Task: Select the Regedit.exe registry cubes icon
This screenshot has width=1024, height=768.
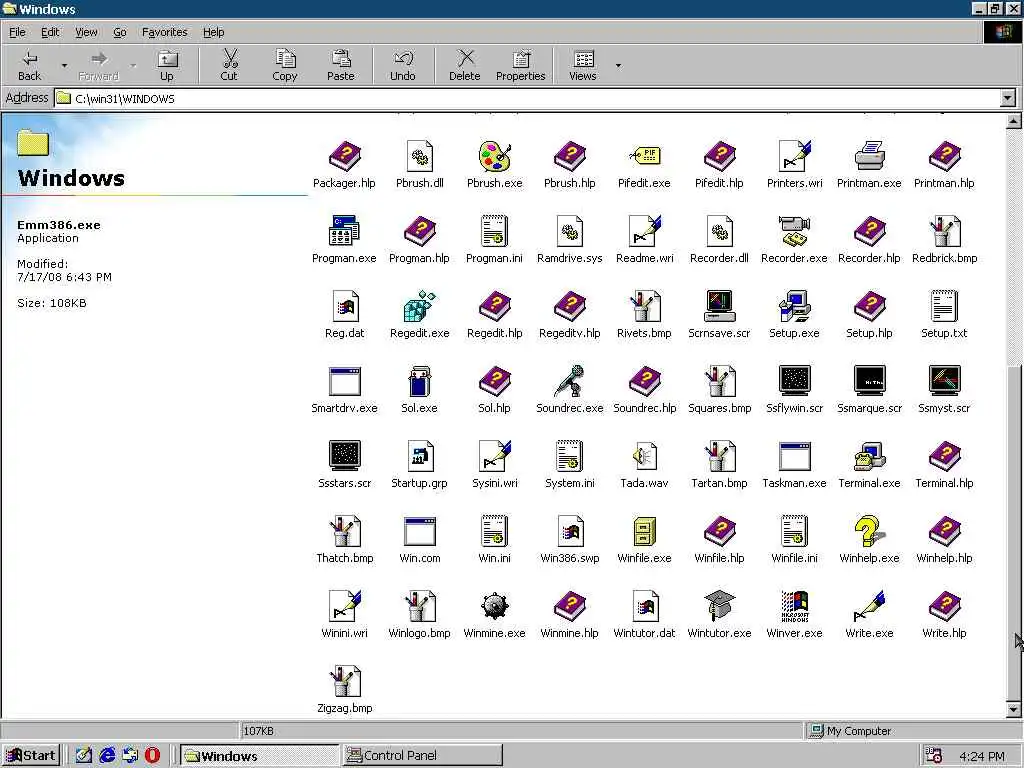Action: pyautogui.click(x=419, y=306)
